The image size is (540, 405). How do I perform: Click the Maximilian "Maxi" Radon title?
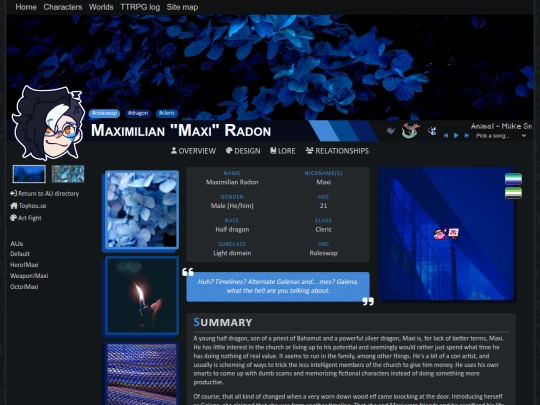181,131
